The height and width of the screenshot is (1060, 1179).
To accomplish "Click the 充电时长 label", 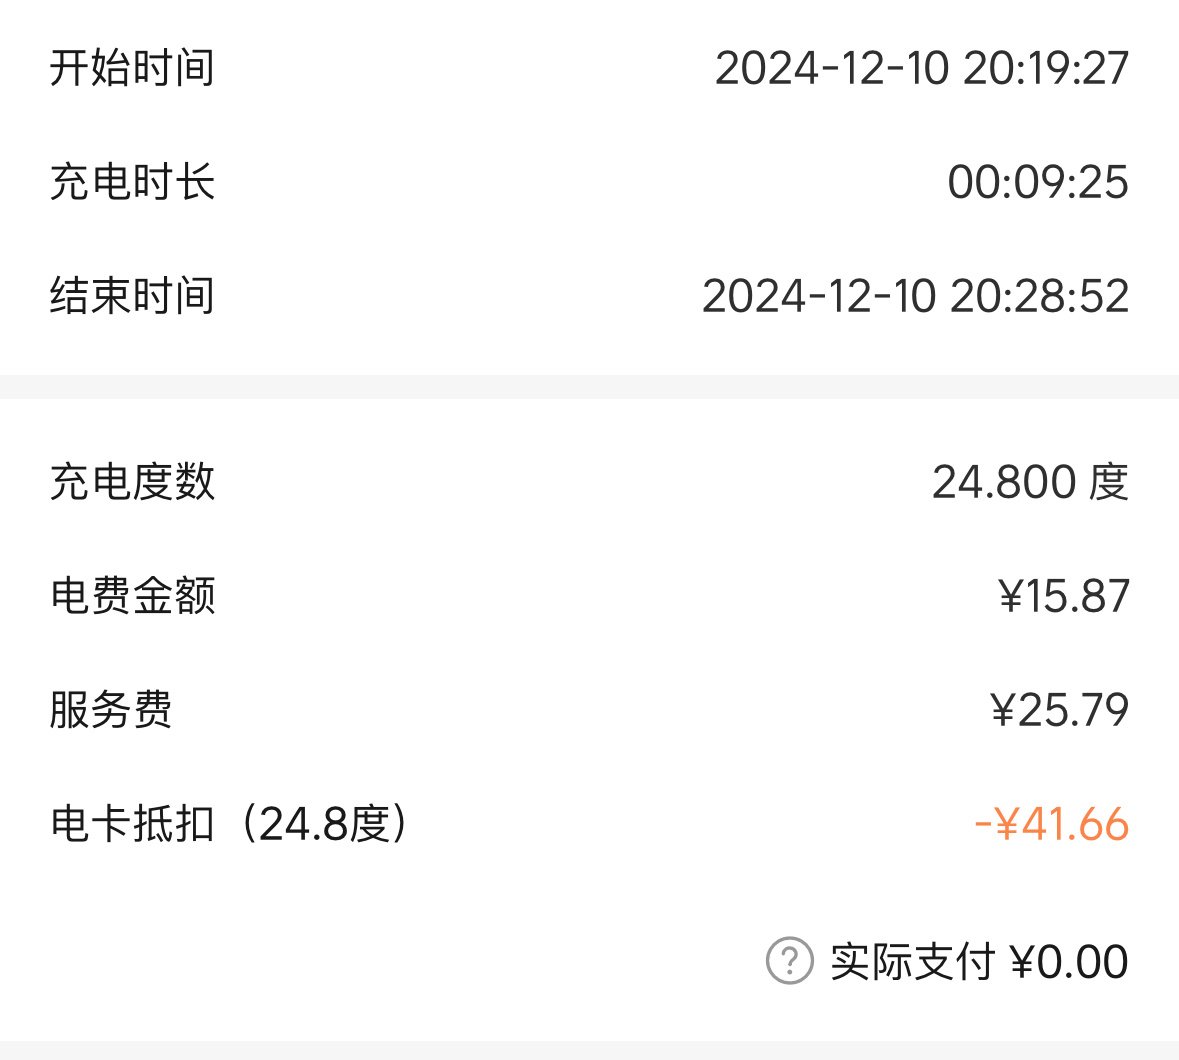I will [x=132, y=182].
